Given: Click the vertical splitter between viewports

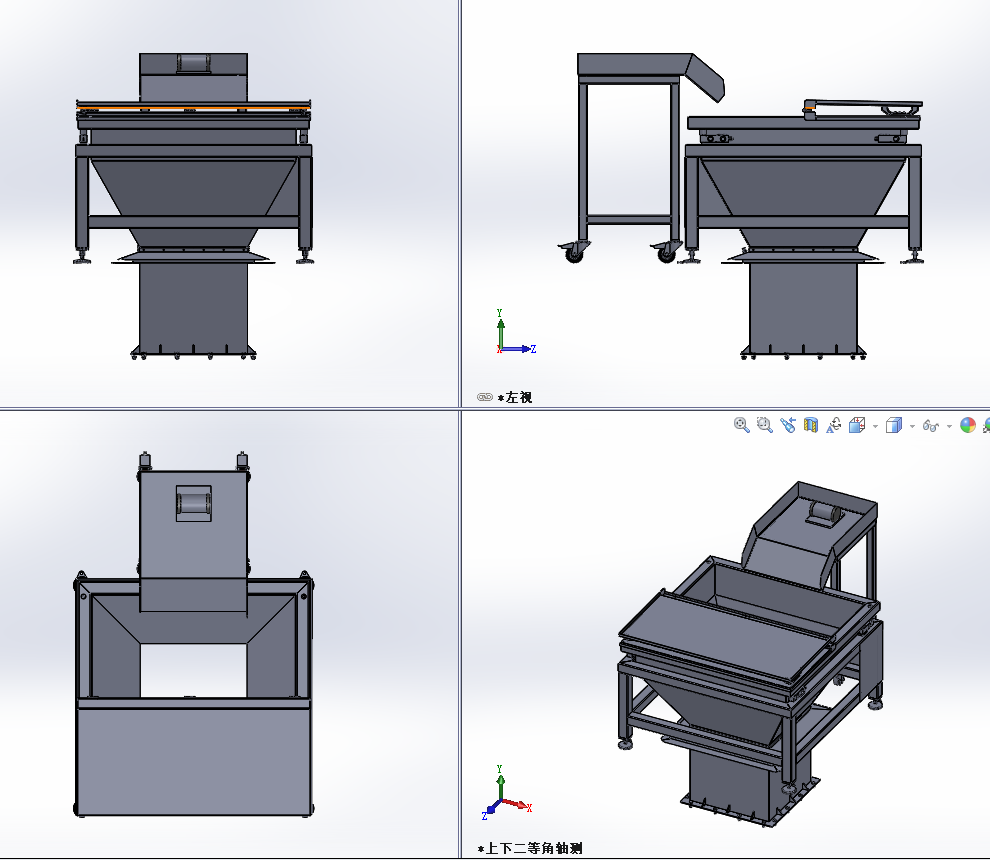Looking at the screenshot, I should pos(460,200).
